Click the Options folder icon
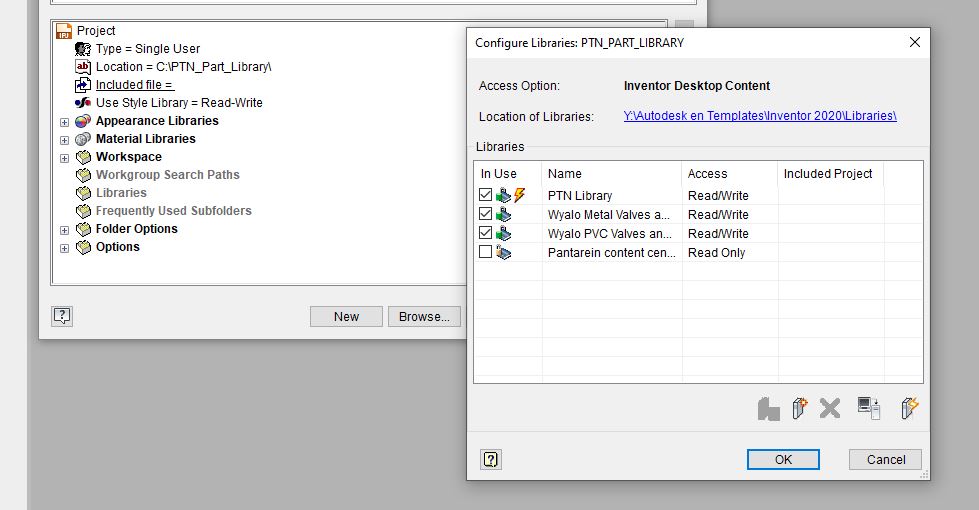This screenshot has width=979, height=510. (x=83, y=247)
